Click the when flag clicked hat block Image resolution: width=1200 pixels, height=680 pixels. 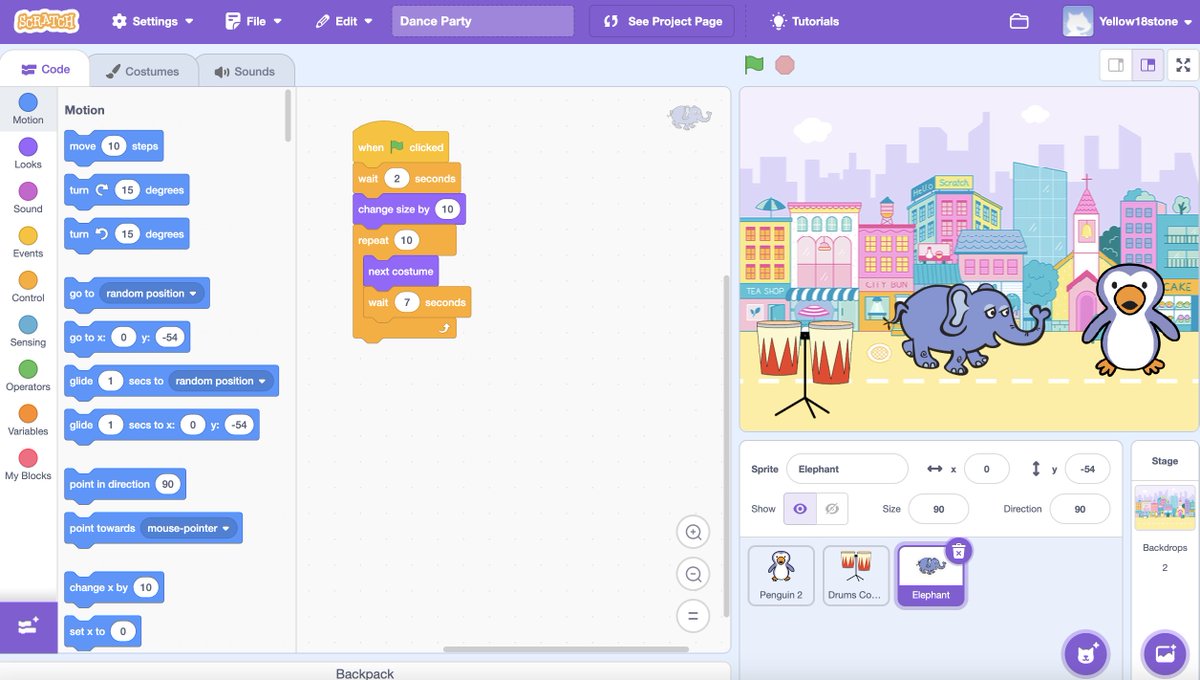click(400, 143)
